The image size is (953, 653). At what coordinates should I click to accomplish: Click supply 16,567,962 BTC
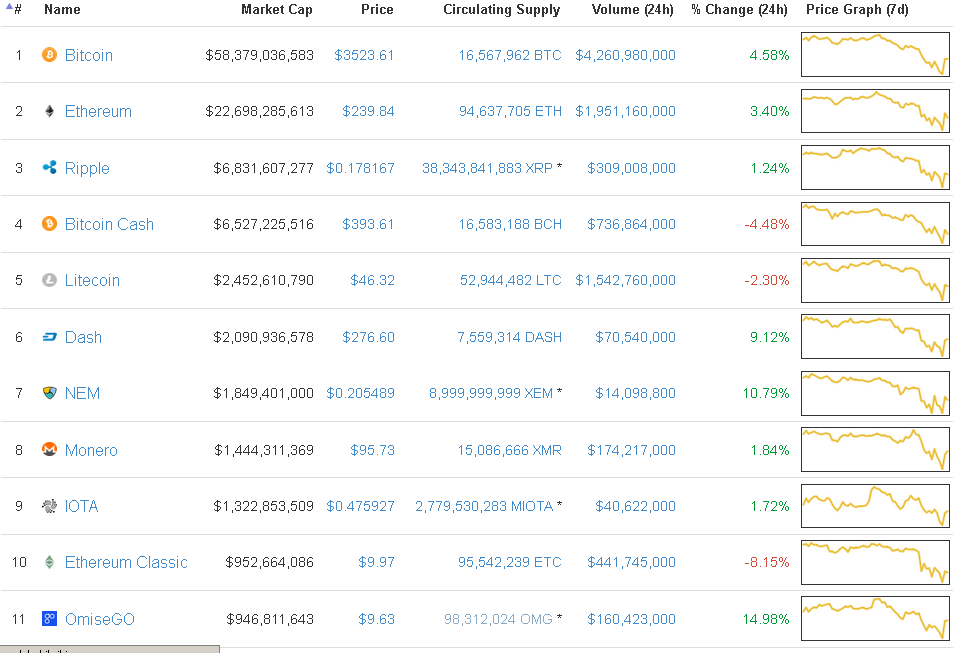510,55
